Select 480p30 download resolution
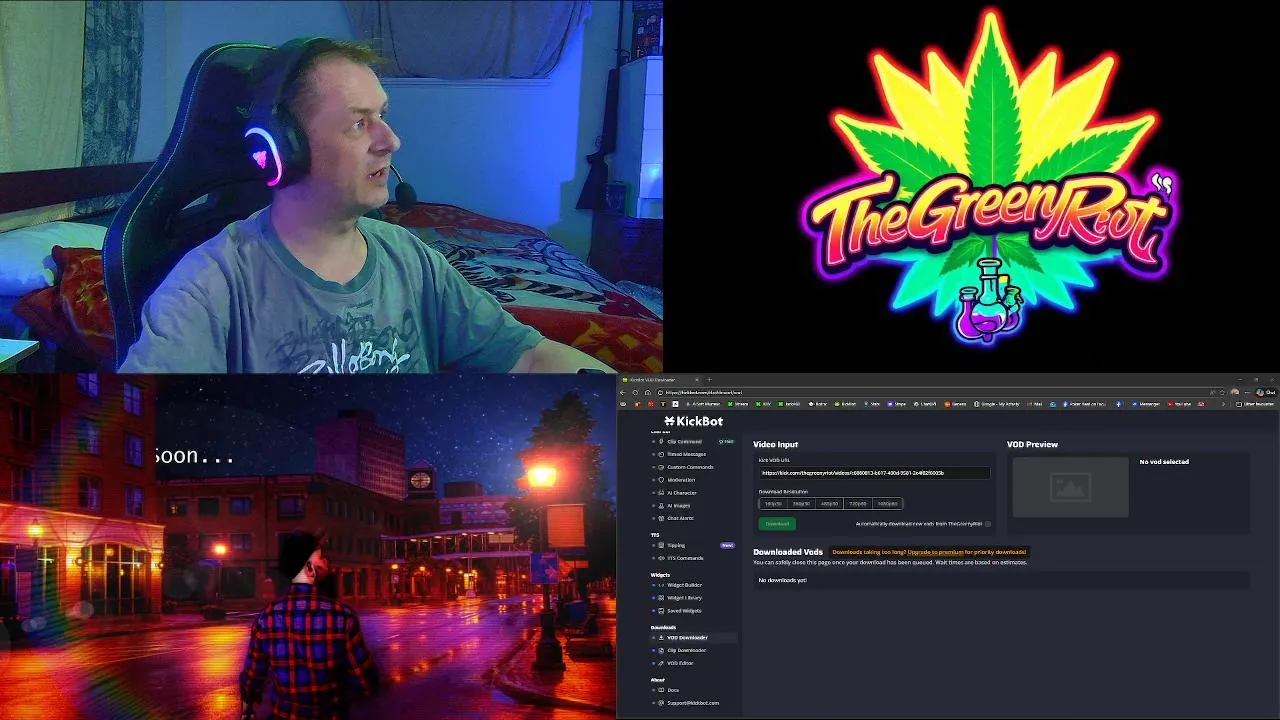 pyautogui.click(x=829, y=504)
